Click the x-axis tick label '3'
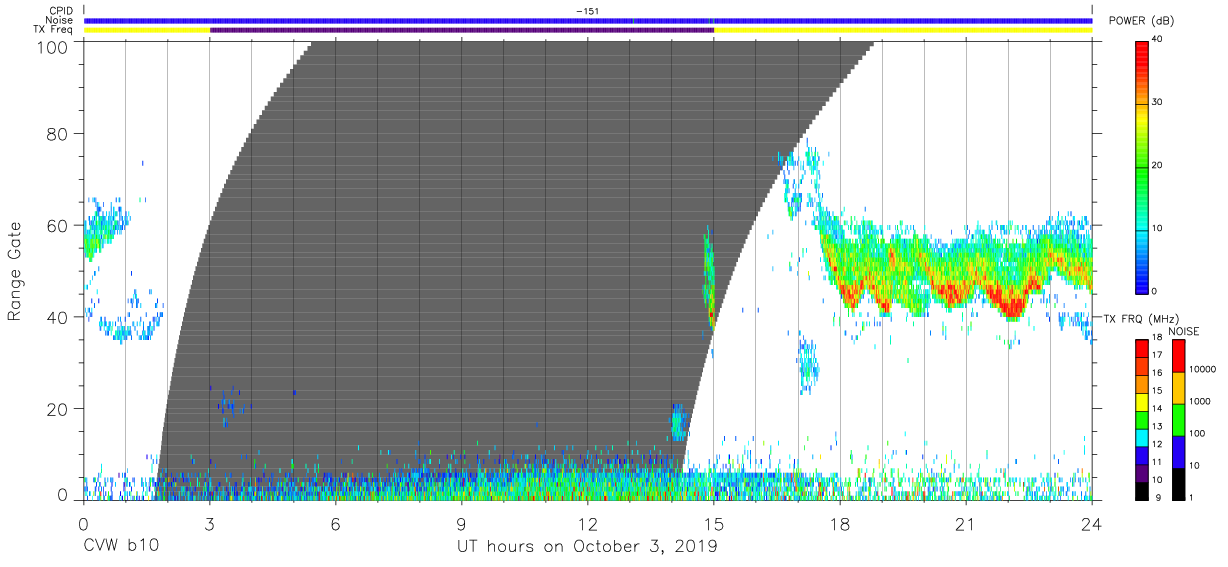The height and width of the screenshot is (567, 1228). (209, 524)
